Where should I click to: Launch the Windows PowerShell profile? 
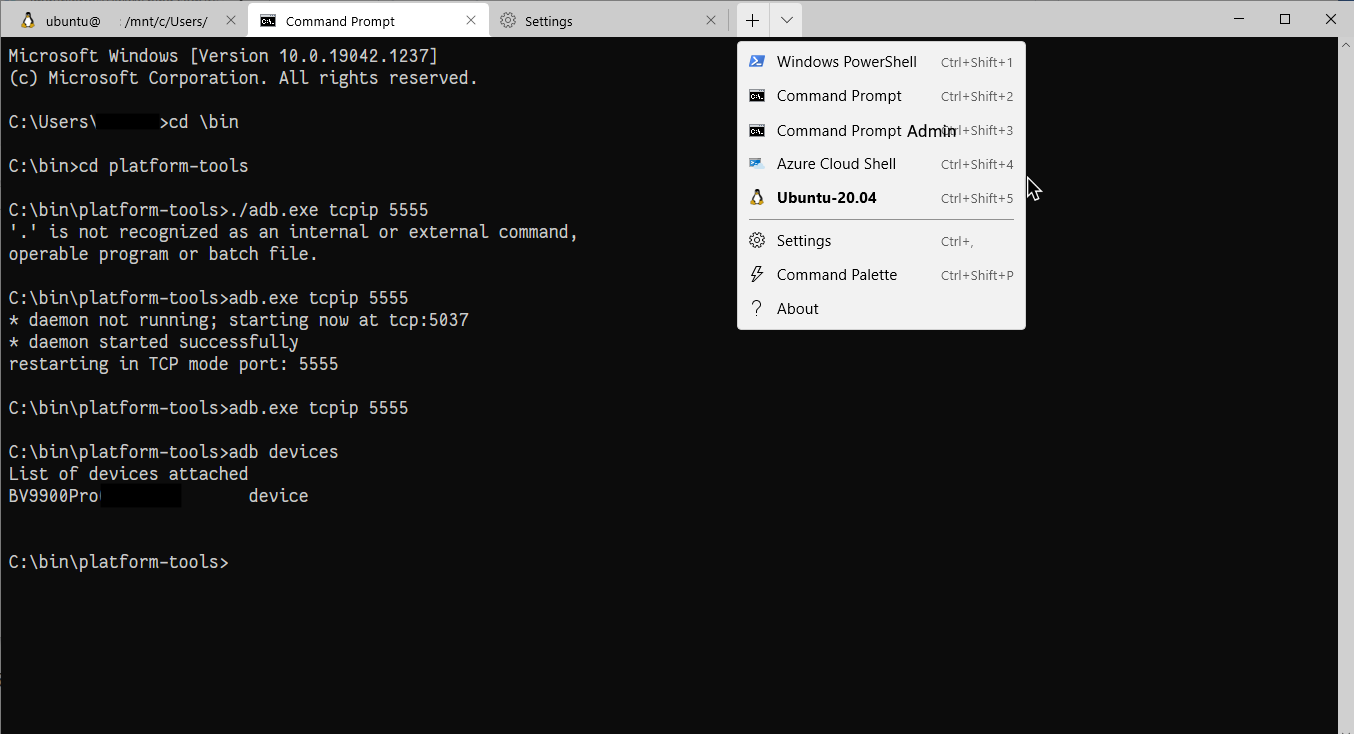846,61
